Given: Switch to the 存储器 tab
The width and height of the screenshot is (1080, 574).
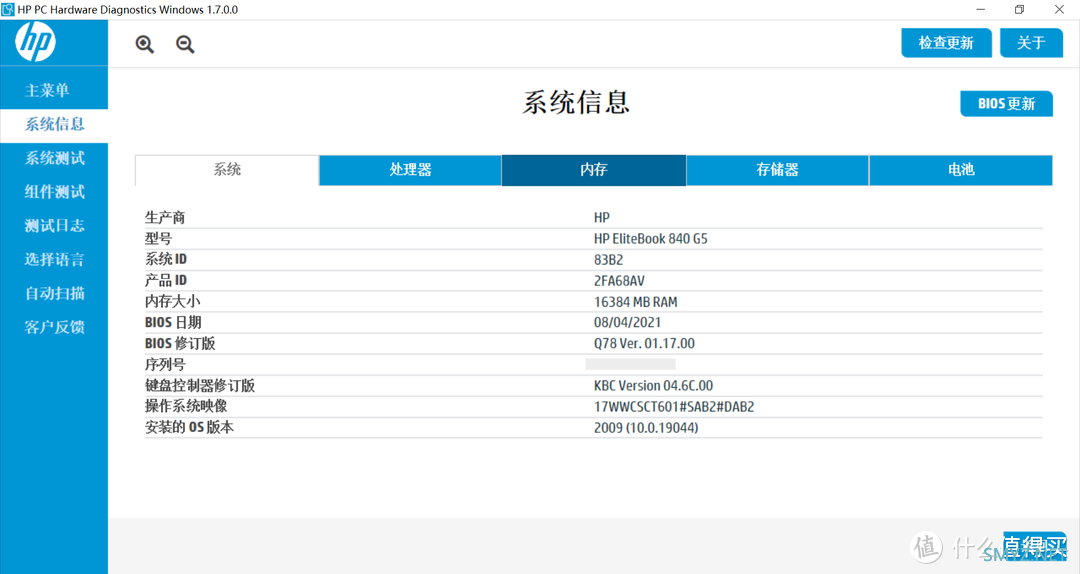Looking at the screenshot, I should pos(778,170).
